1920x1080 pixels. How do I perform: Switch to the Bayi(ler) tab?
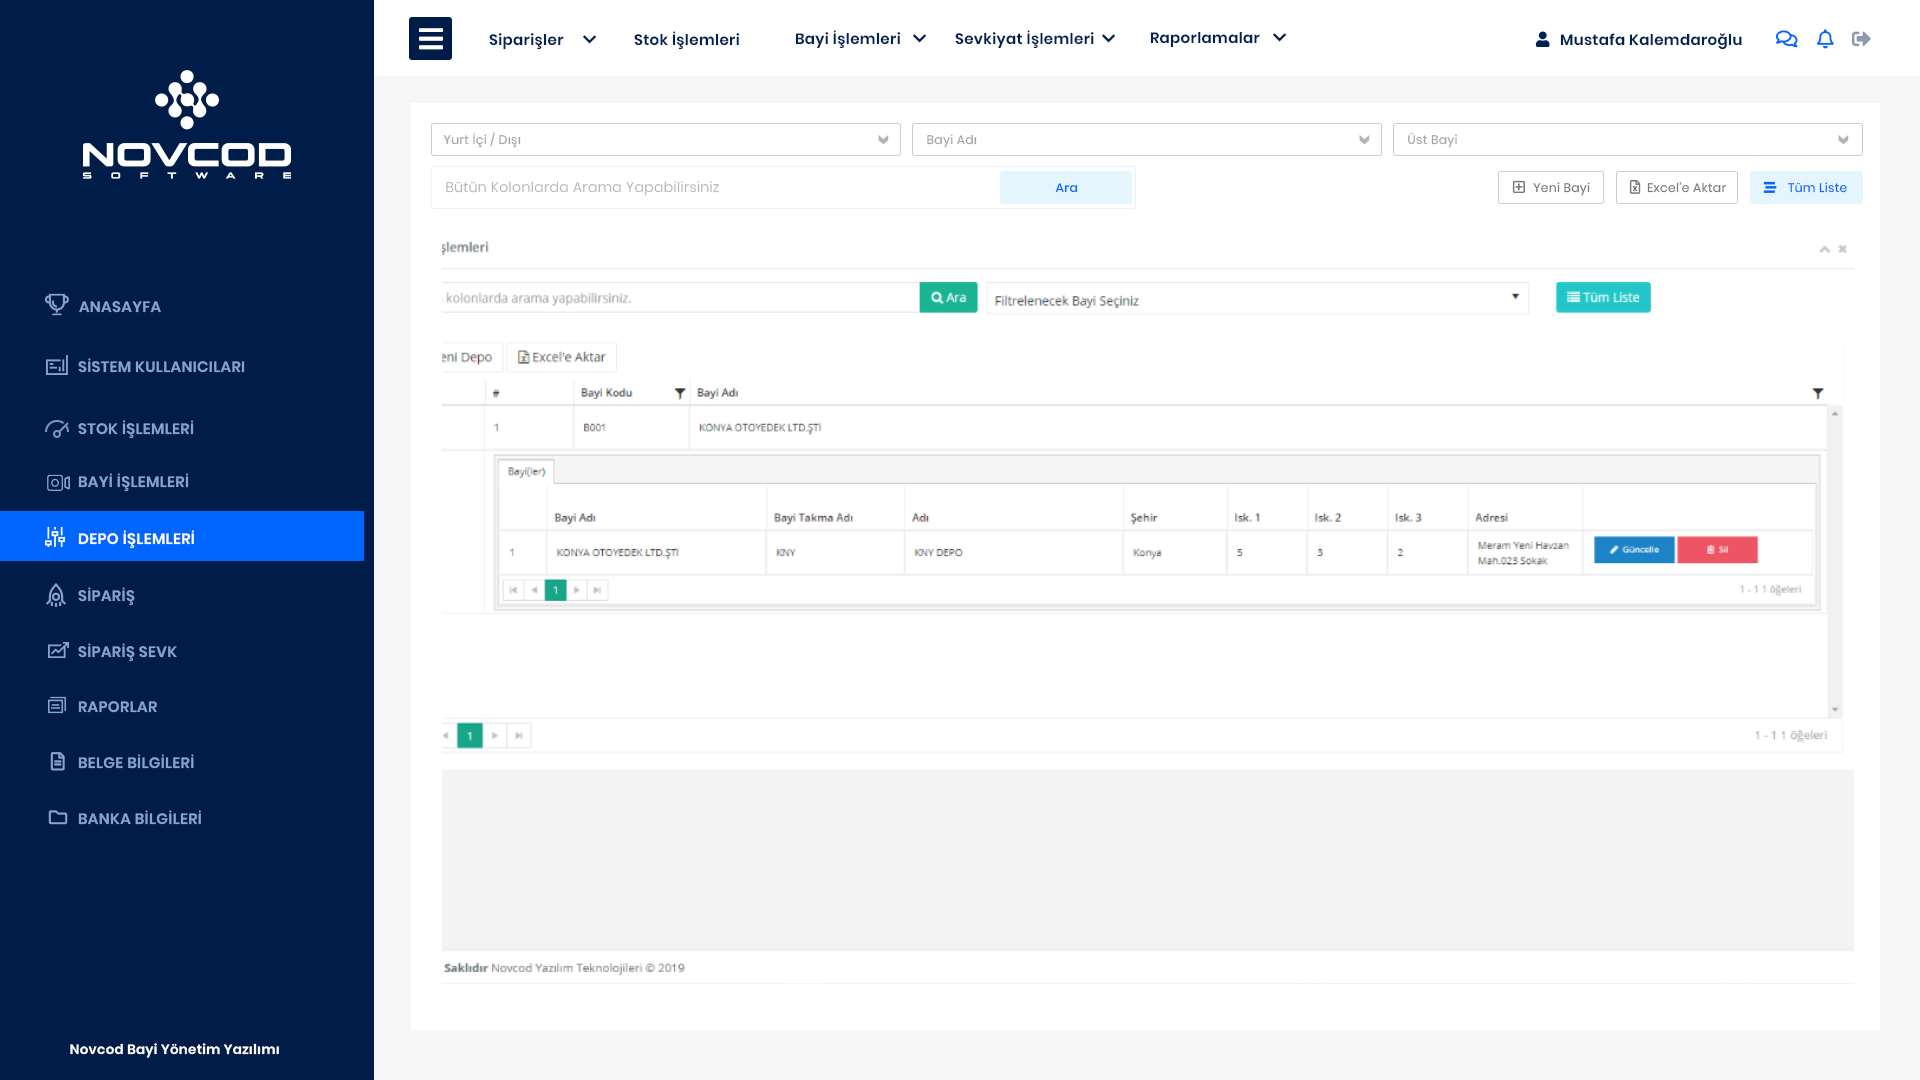(x=526, y=471)
